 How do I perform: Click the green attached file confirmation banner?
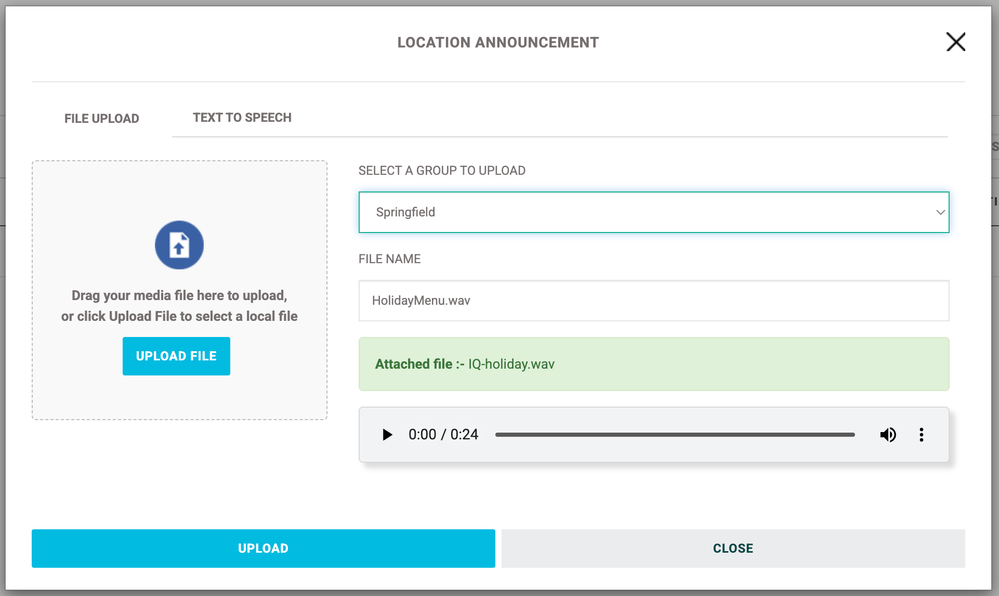click(653, 364)
